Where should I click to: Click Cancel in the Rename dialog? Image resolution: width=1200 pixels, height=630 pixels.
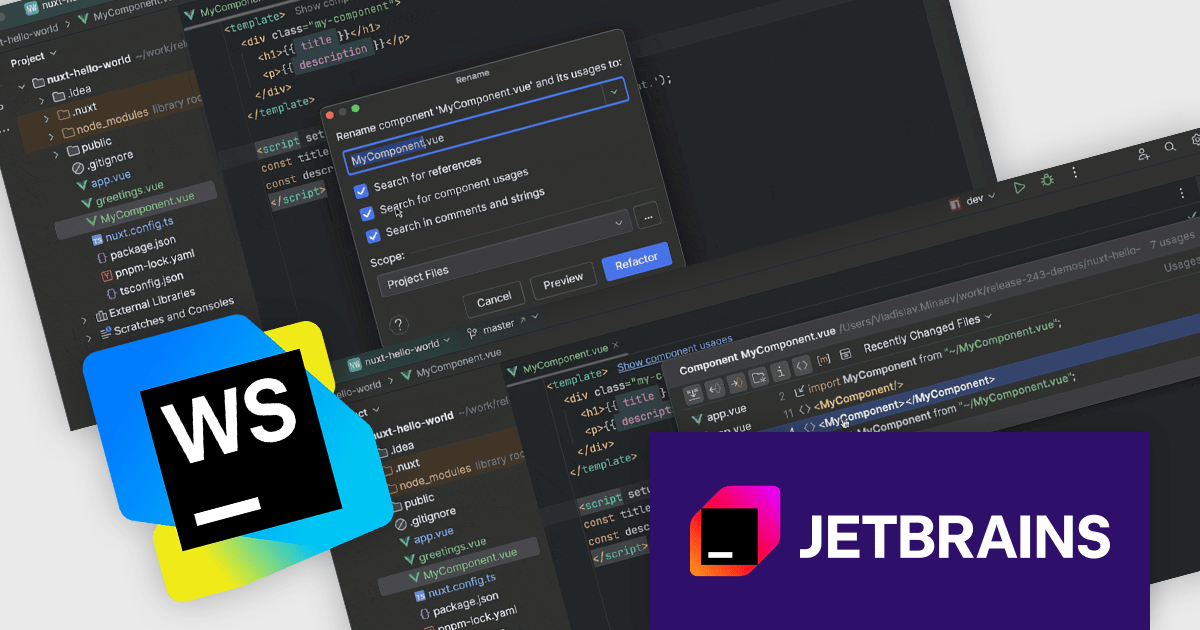click(x=494, y=298)
